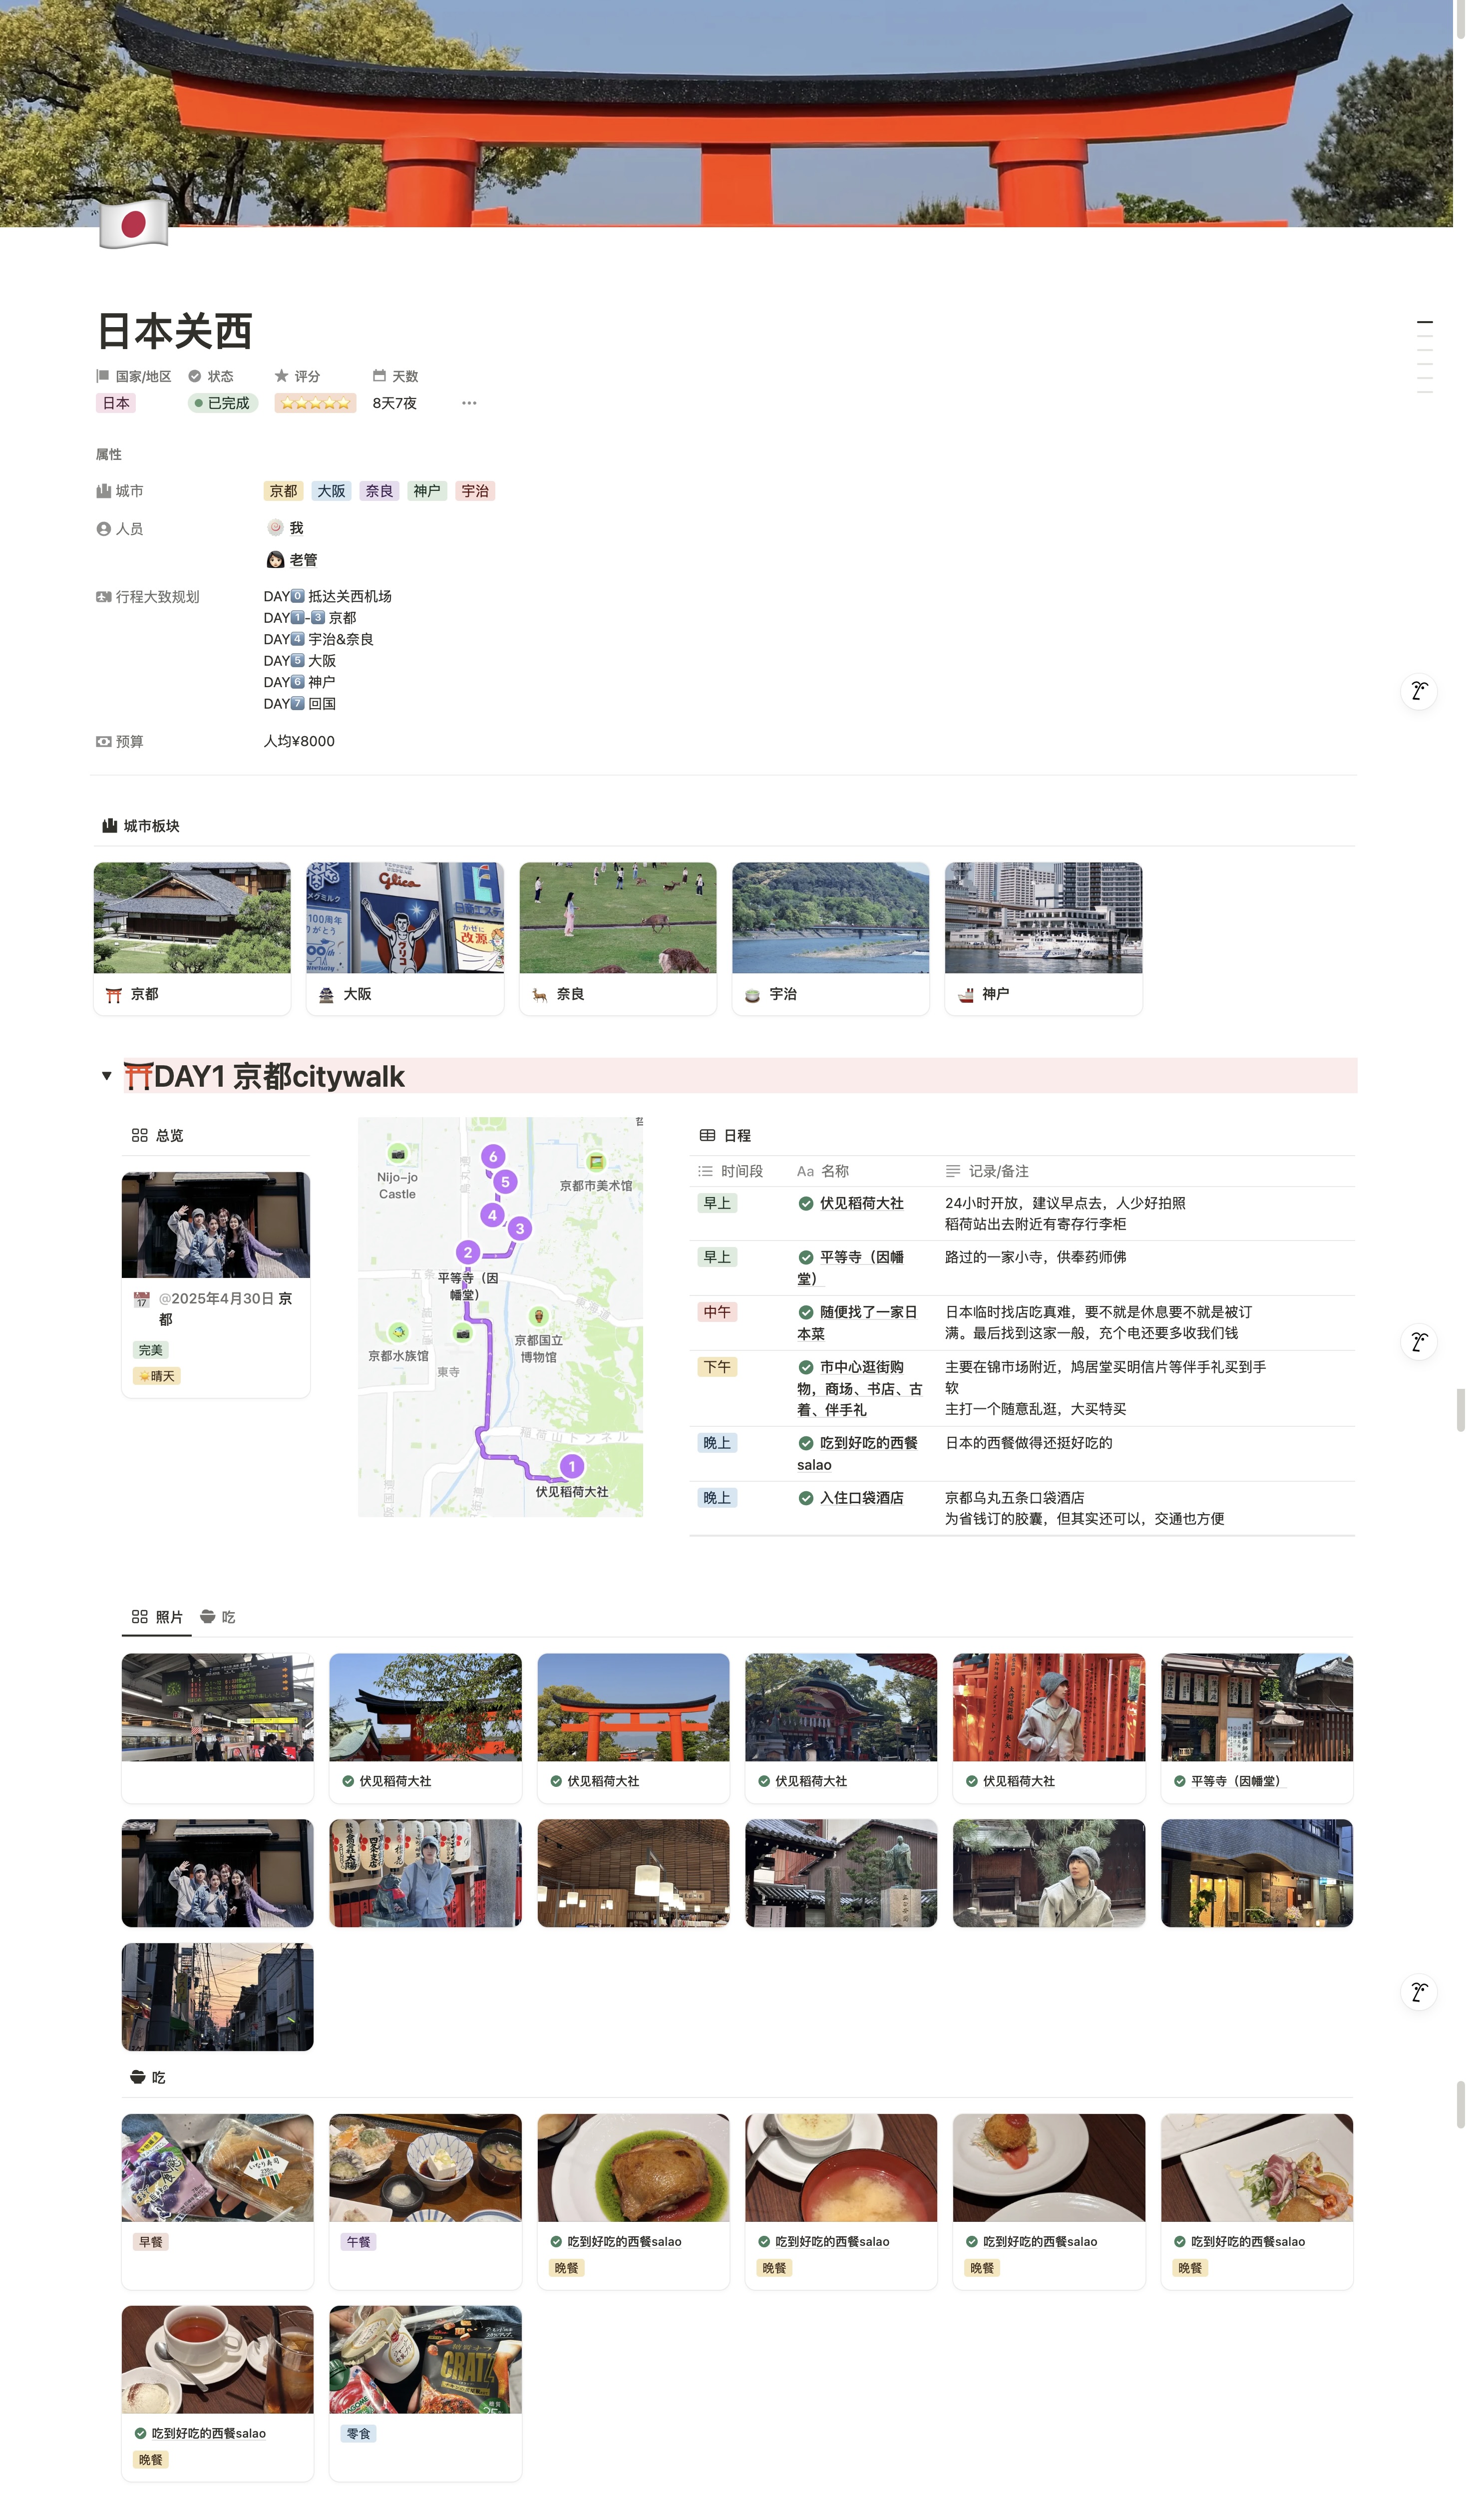Click the 行程大致规划 property label
The image size is (1468, 2520).
(x=148, y=597)
